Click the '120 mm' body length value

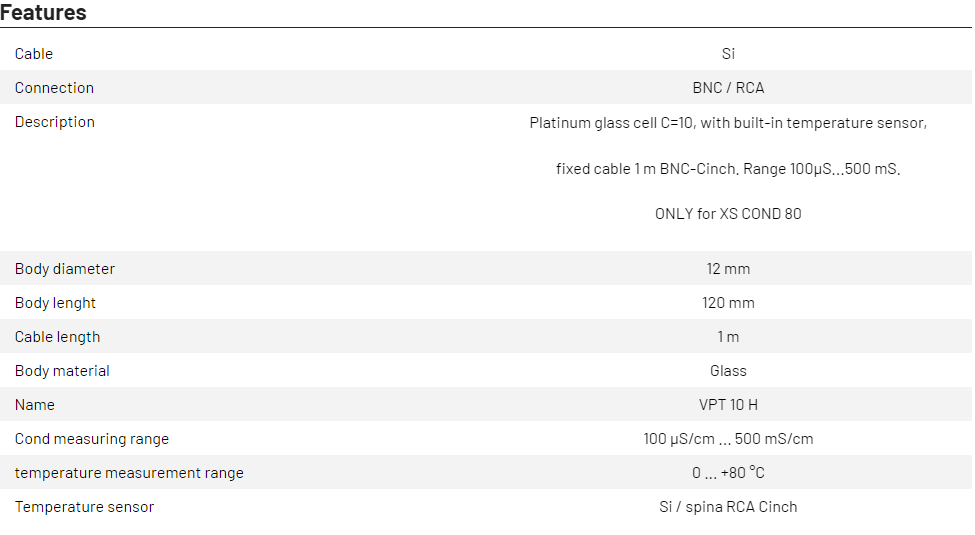click(x=728, y=303)
